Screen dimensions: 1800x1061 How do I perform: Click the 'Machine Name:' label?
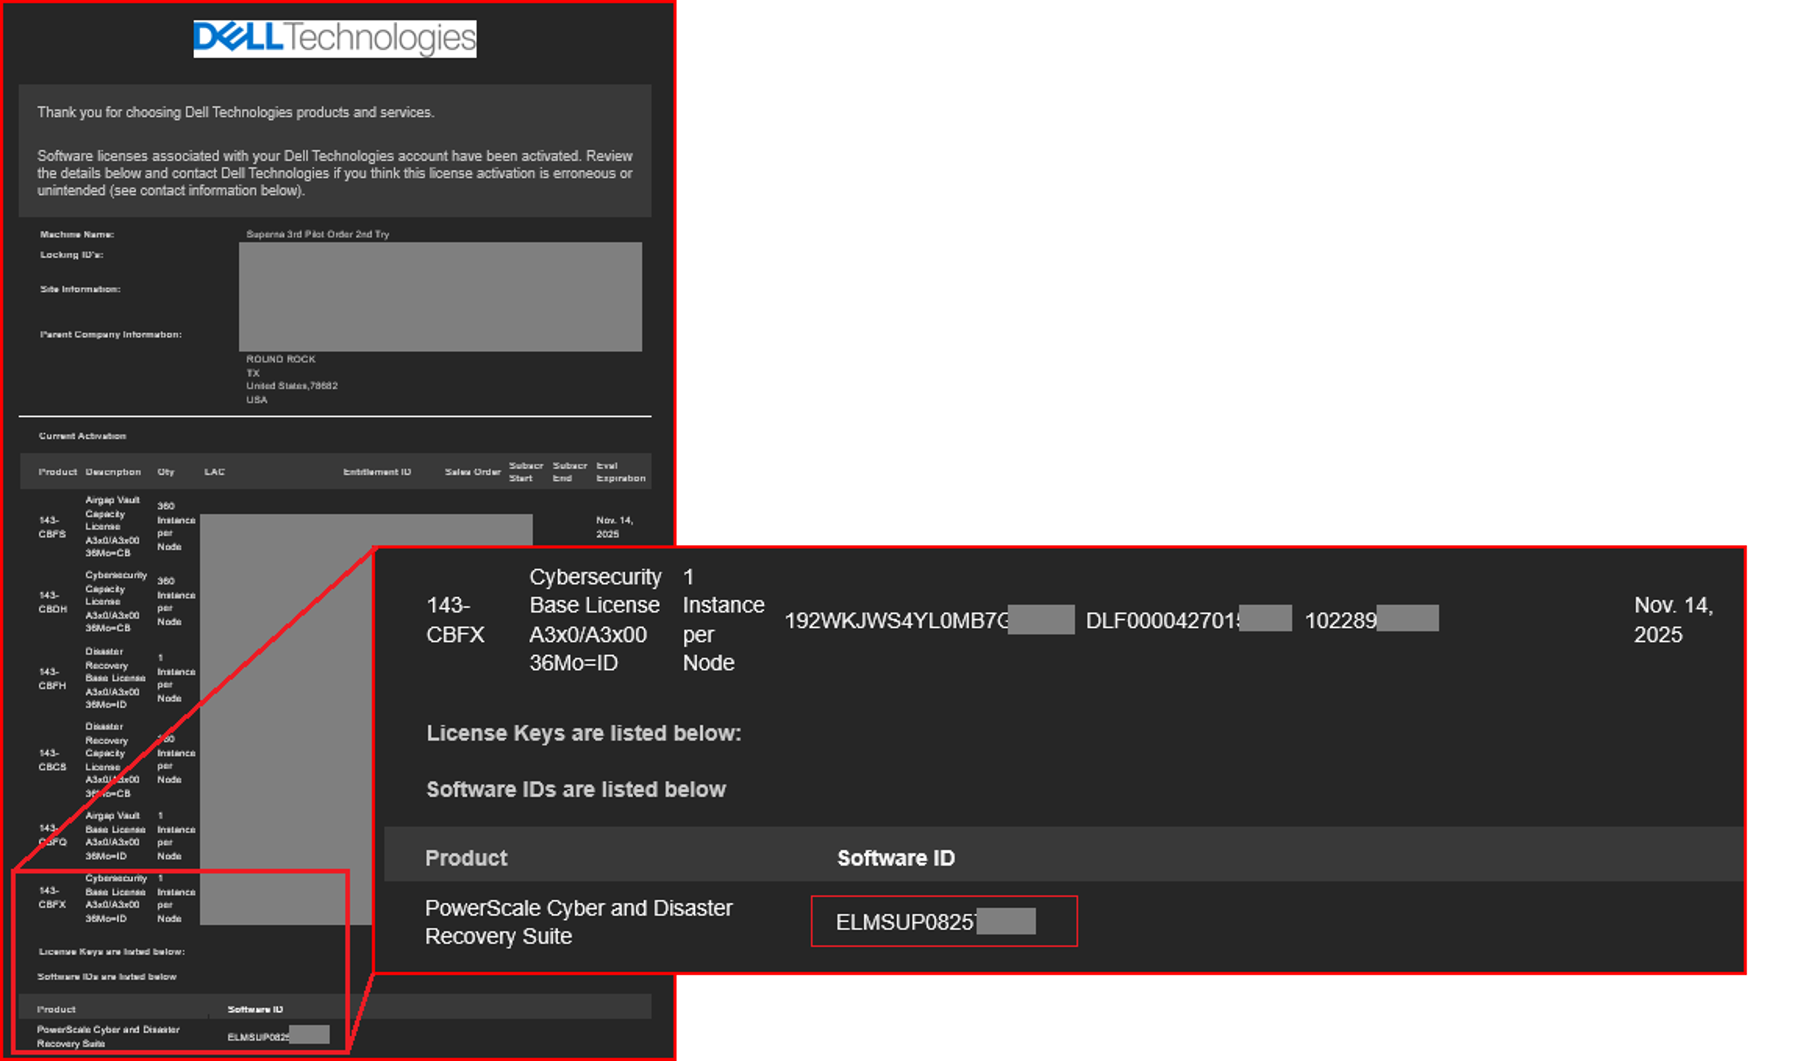click(77, 234)
